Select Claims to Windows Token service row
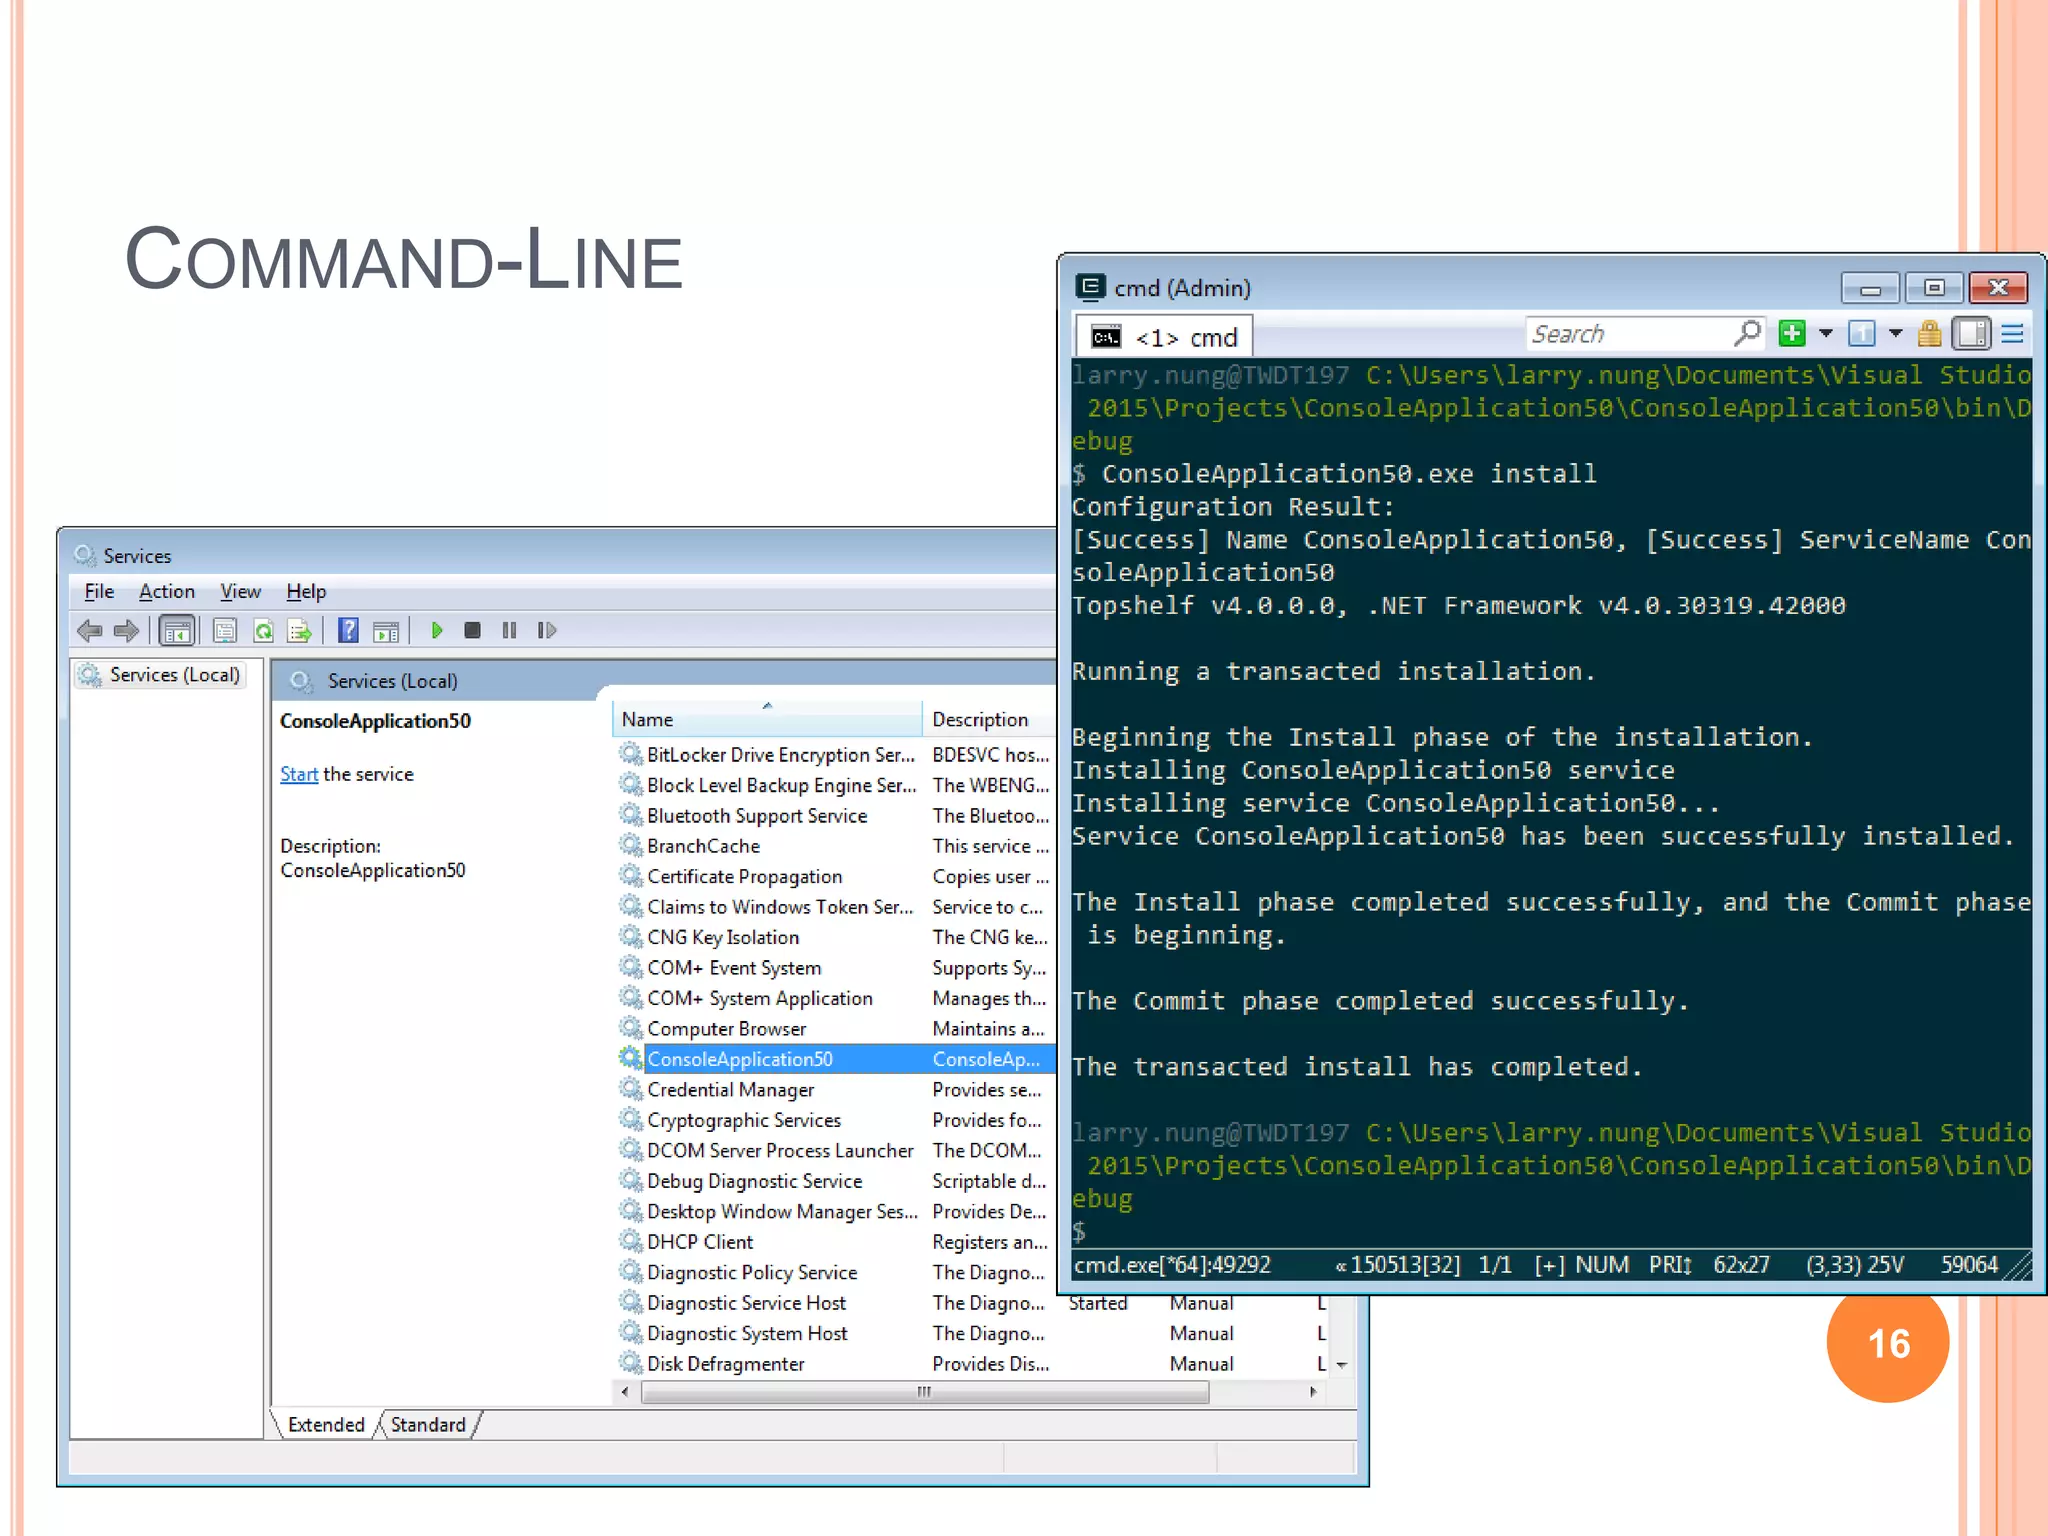2048x1536 pixels. coord(836,907)
